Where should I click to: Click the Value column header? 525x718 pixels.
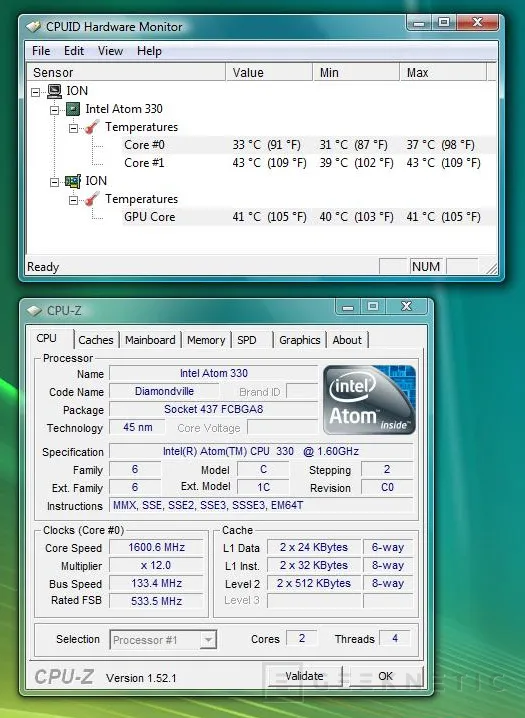click(269, 72)
